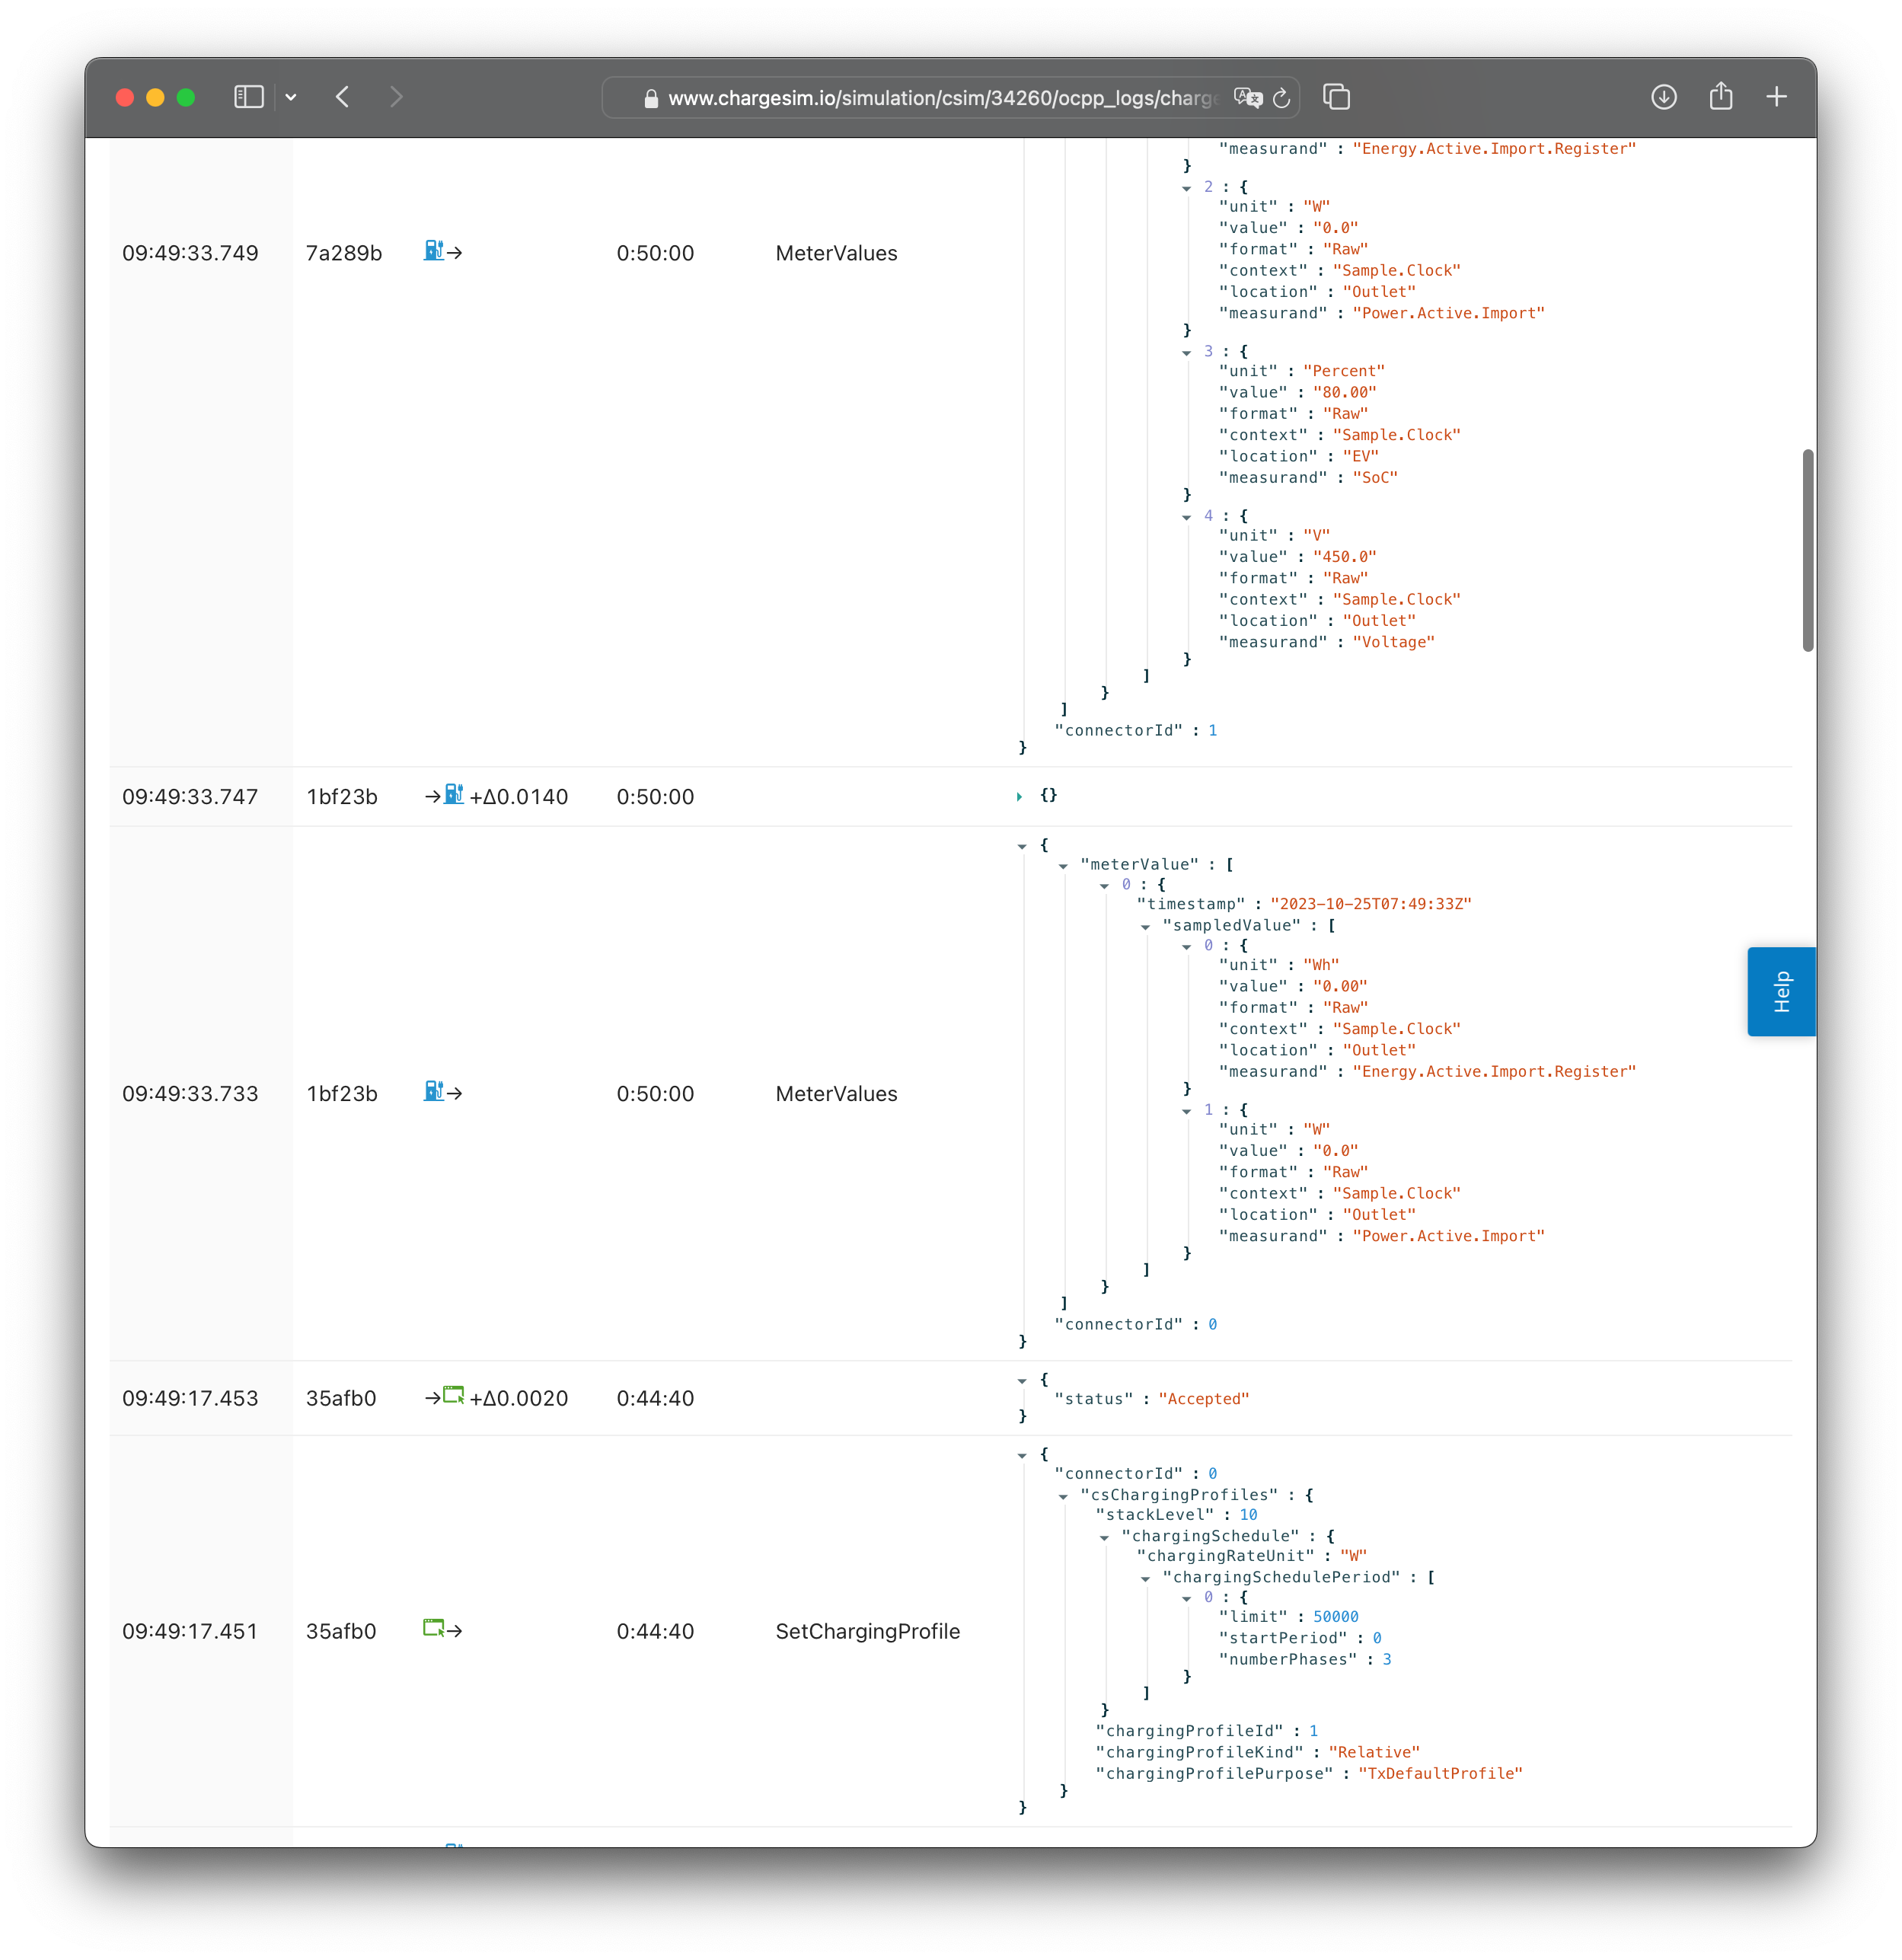
Task: Click the share icon in toolbar
Action: [1720, 97]
